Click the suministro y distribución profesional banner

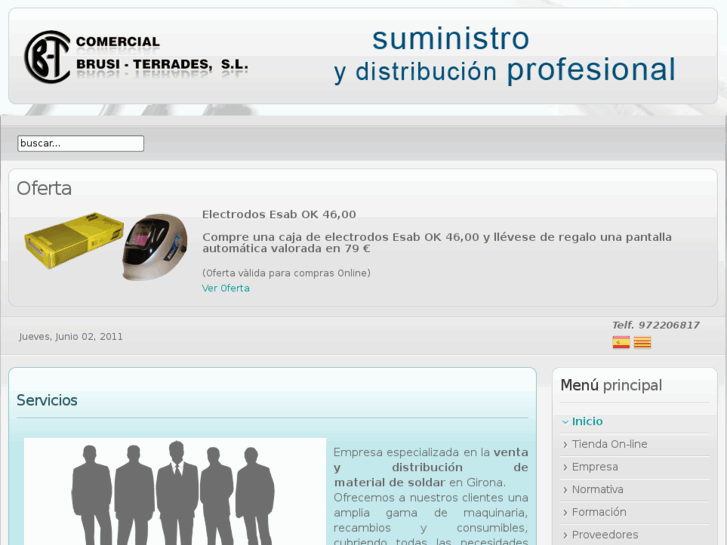[x=504, y=56]
